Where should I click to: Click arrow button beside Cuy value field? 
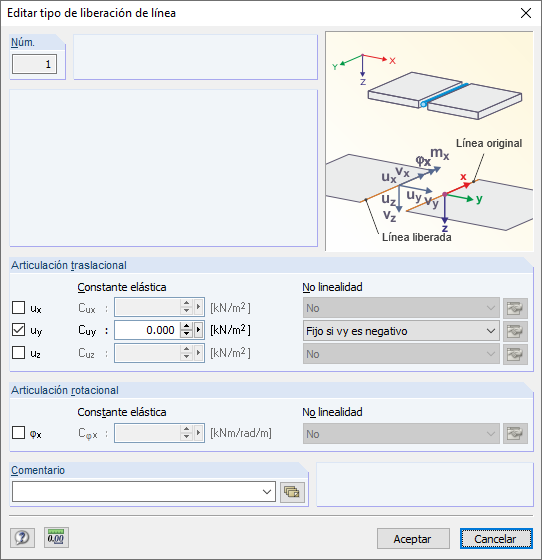[x=199, y=330]
